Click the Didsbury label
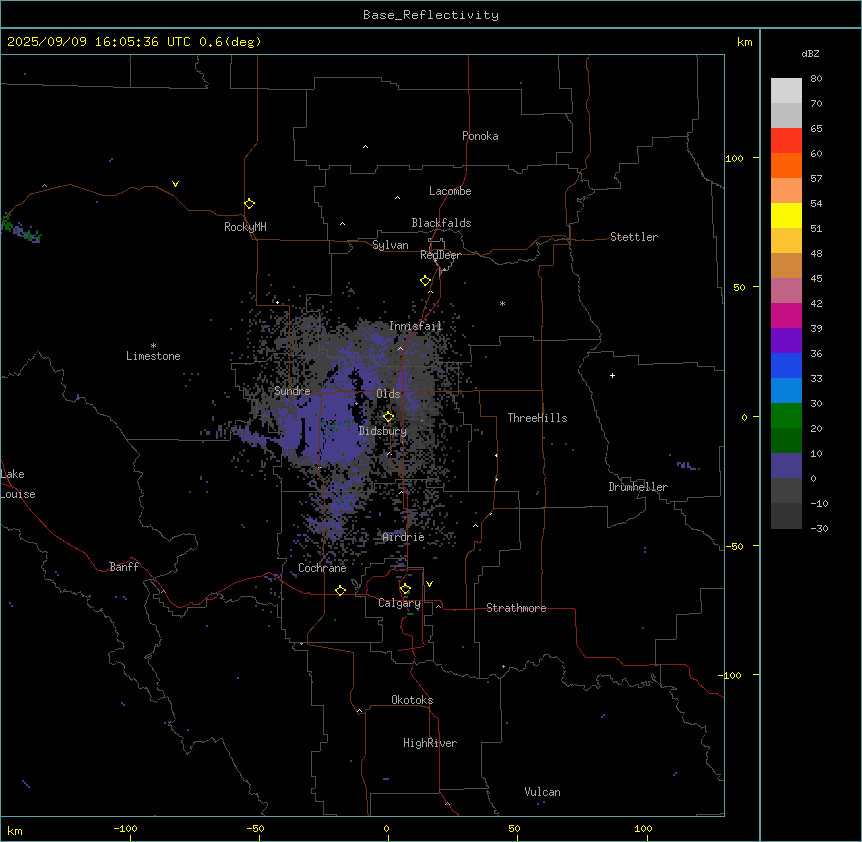Viewport: 862px width, 842px height. (383, 431)
